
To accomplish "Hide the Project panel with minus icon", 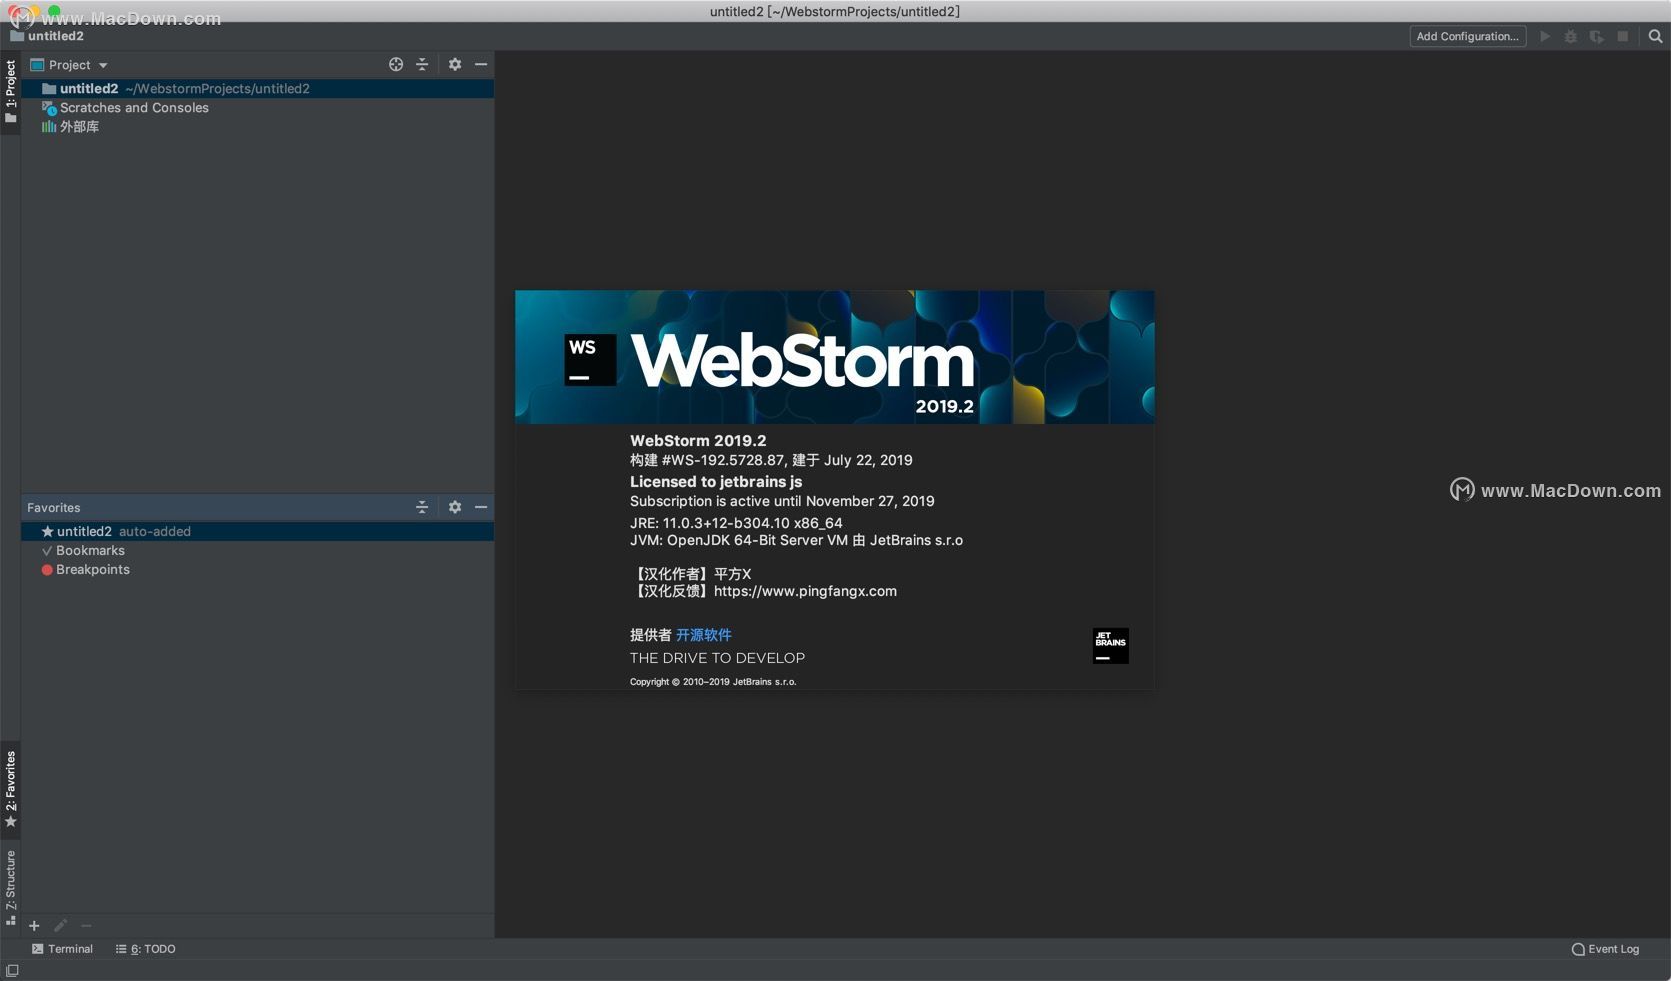I will coord(481,64).
